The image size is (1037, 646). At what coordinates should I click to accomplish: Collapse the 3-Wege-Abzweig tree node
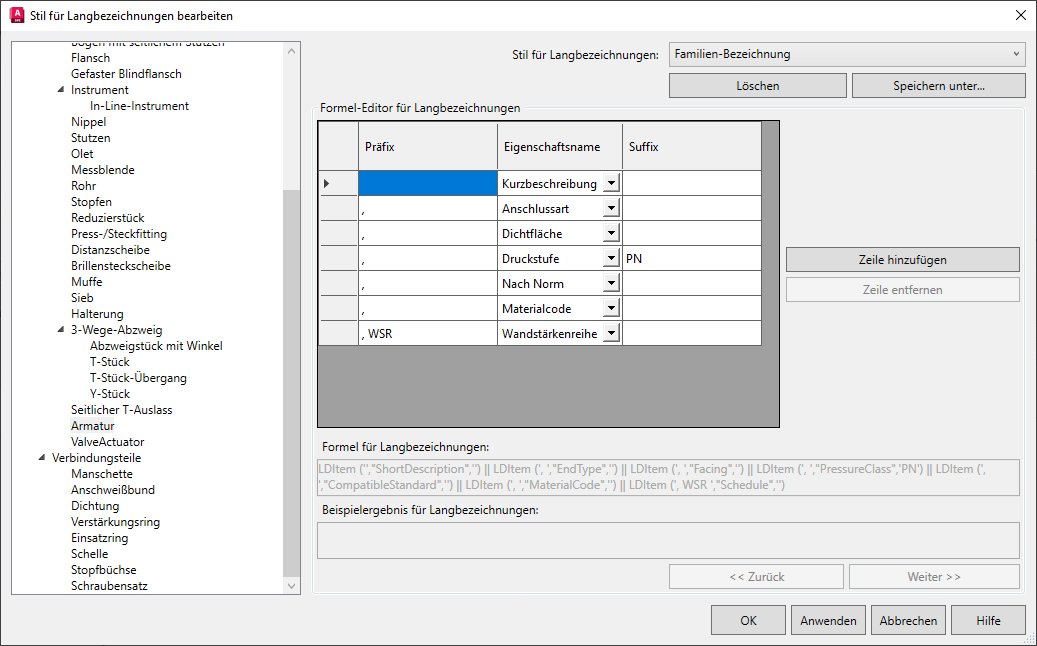click(61, 329)
